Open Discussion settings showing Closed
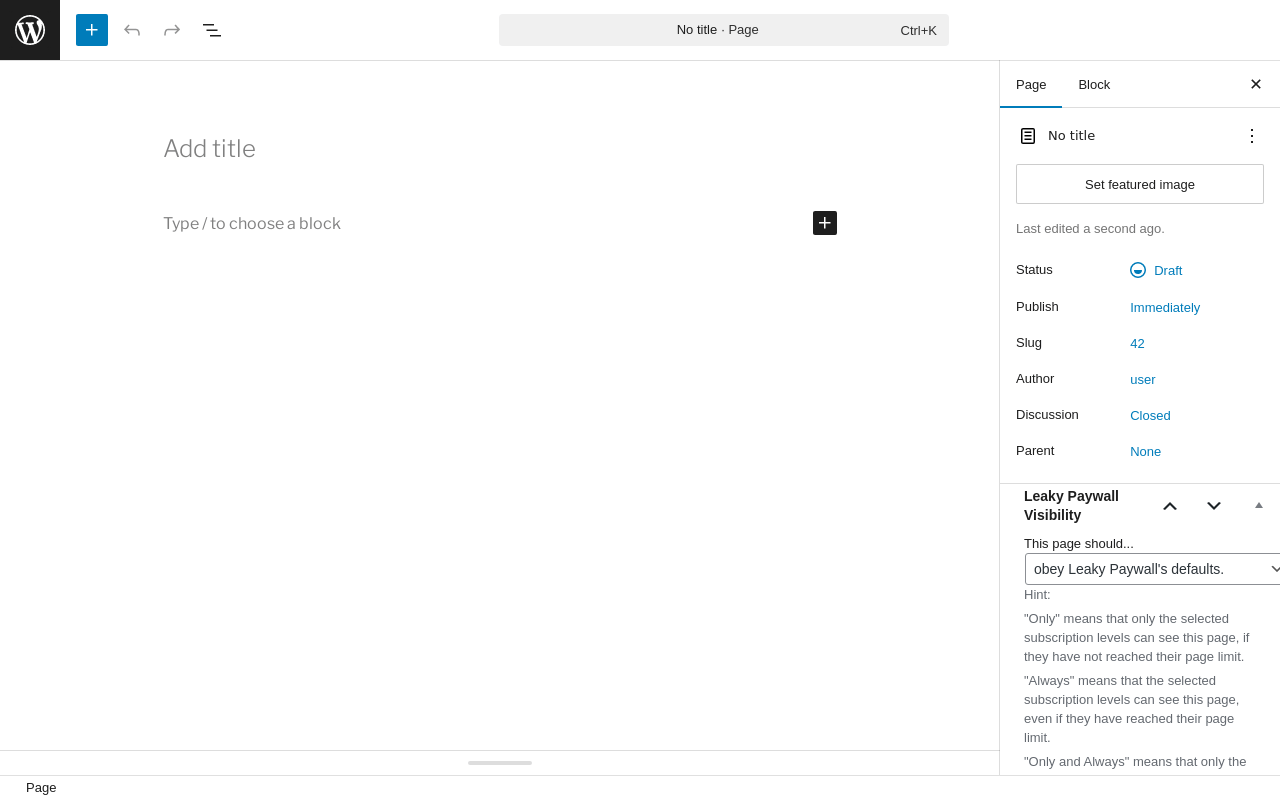 [1150, 415]
